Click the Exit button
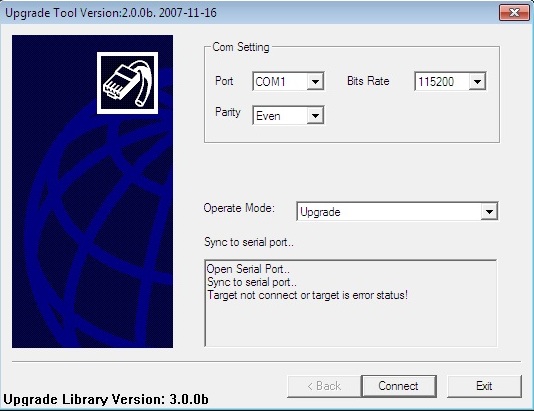 coord(484,386)
